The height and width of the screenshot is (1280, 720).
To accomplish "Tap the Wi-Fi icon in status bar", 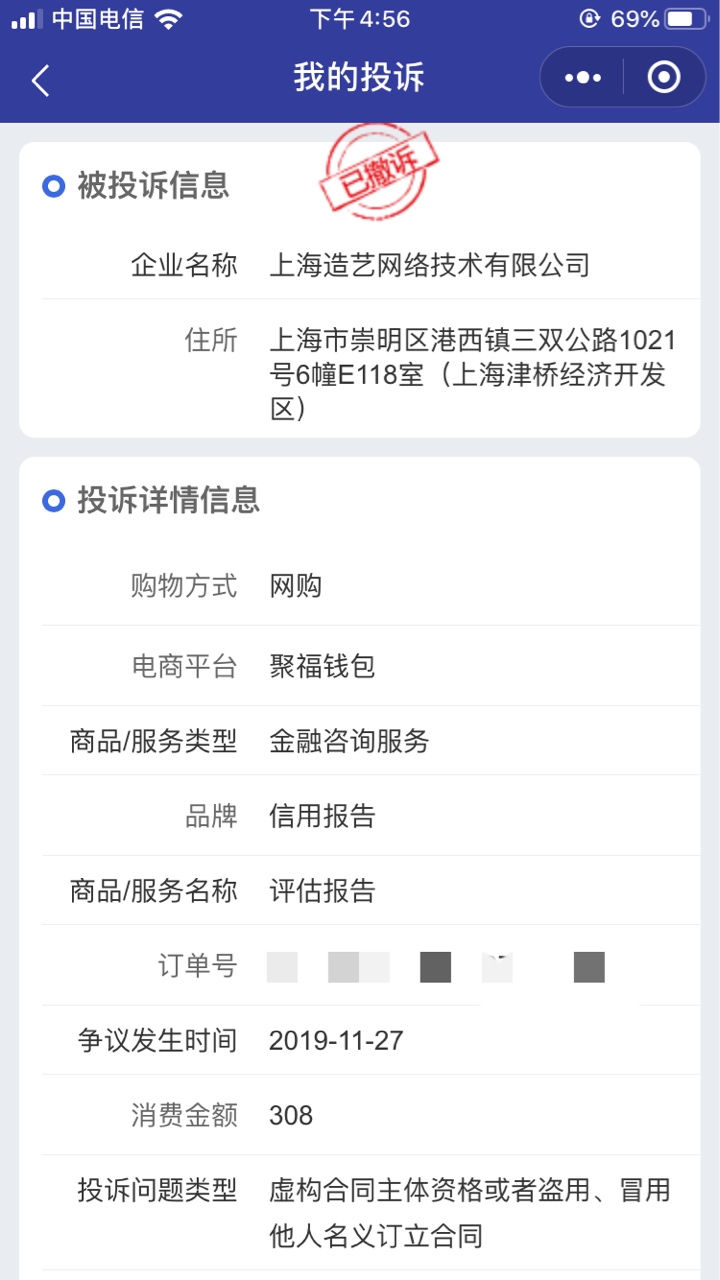I will point(169,19).
